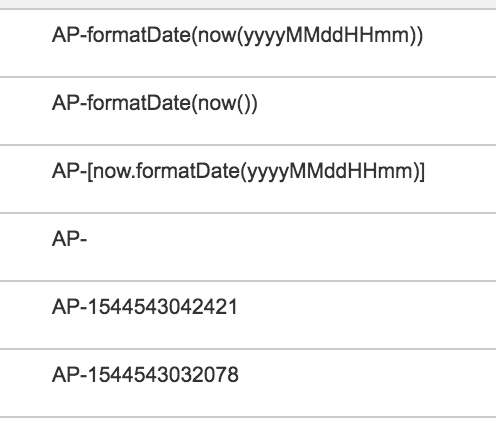Select the AP-formatDate(now(yyyyMMddHHmm)) row
Viewport: 496px width, 424px height.
pyautogui.click(x=248, y=43)
